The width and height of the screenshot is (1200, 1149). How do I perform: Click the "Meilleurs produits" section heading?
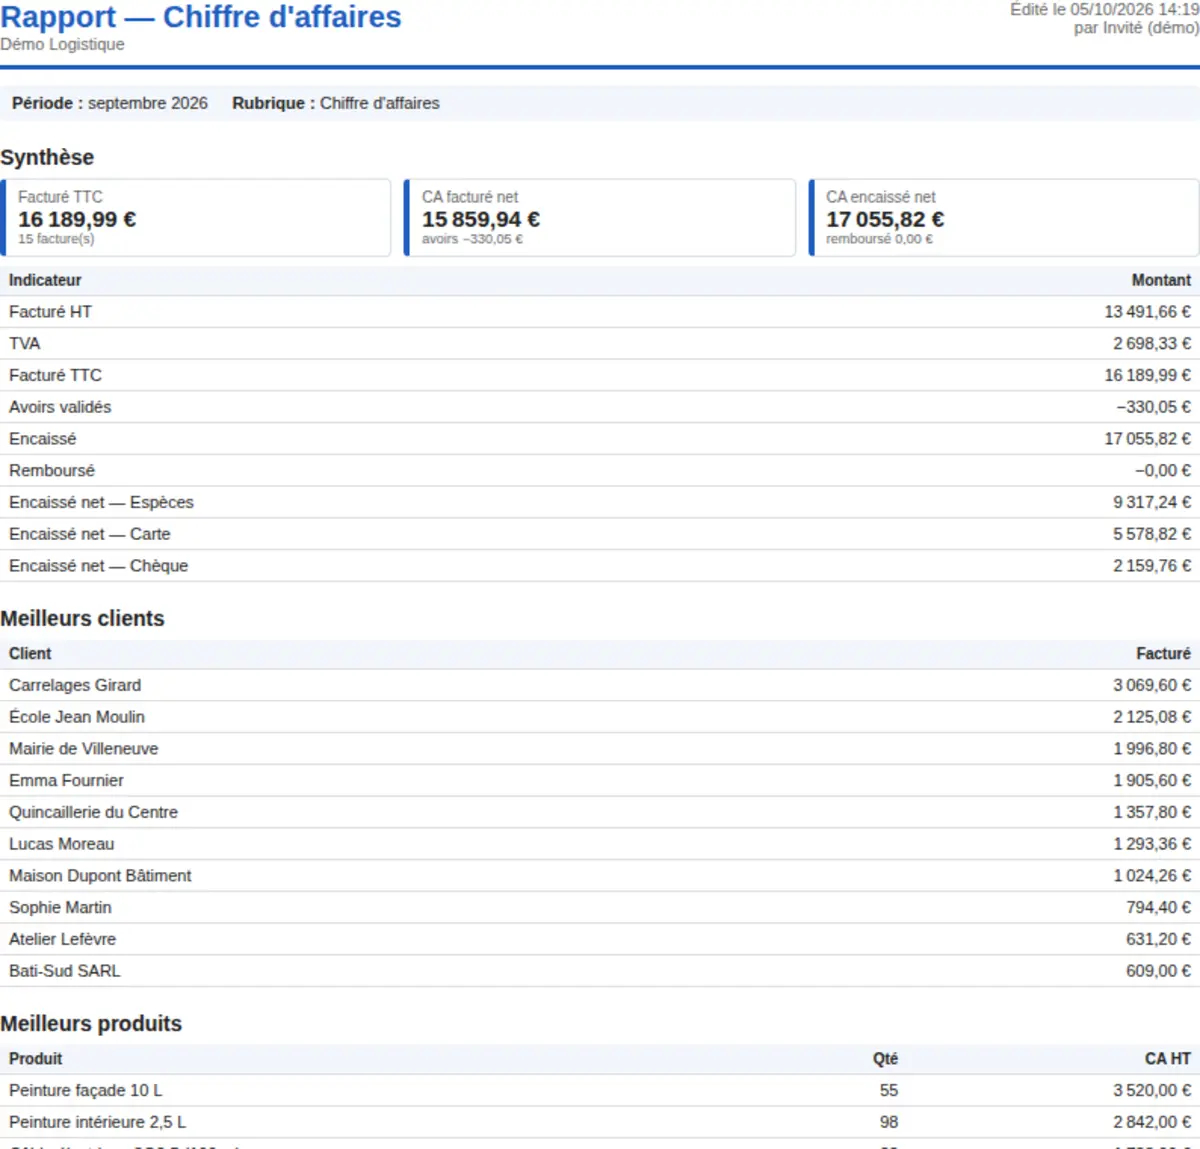tap(91, 1023)
